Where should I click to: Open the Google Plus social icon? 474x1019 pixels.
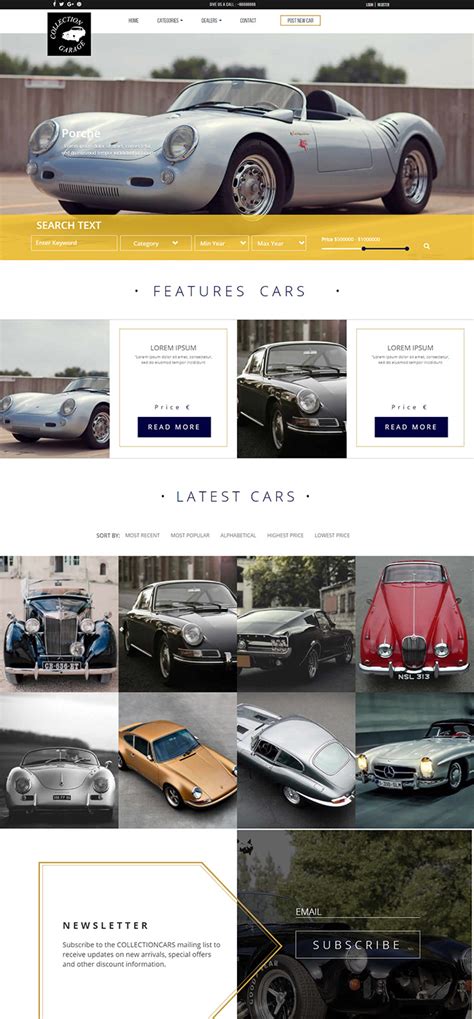(72, 4)
